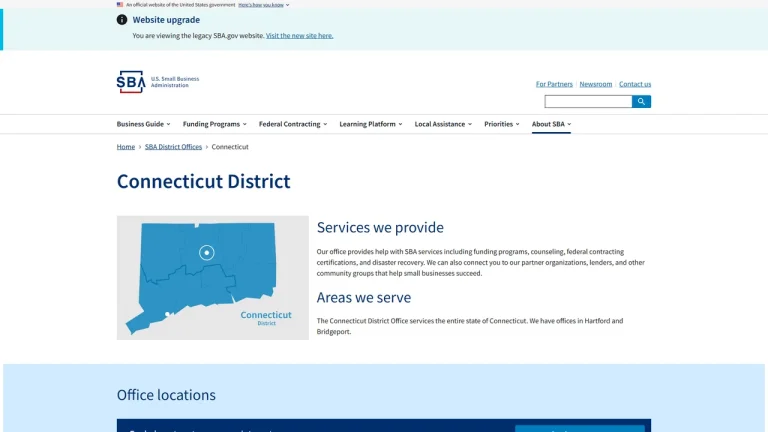Follow "Visit the new site here" link

point(299,35)
